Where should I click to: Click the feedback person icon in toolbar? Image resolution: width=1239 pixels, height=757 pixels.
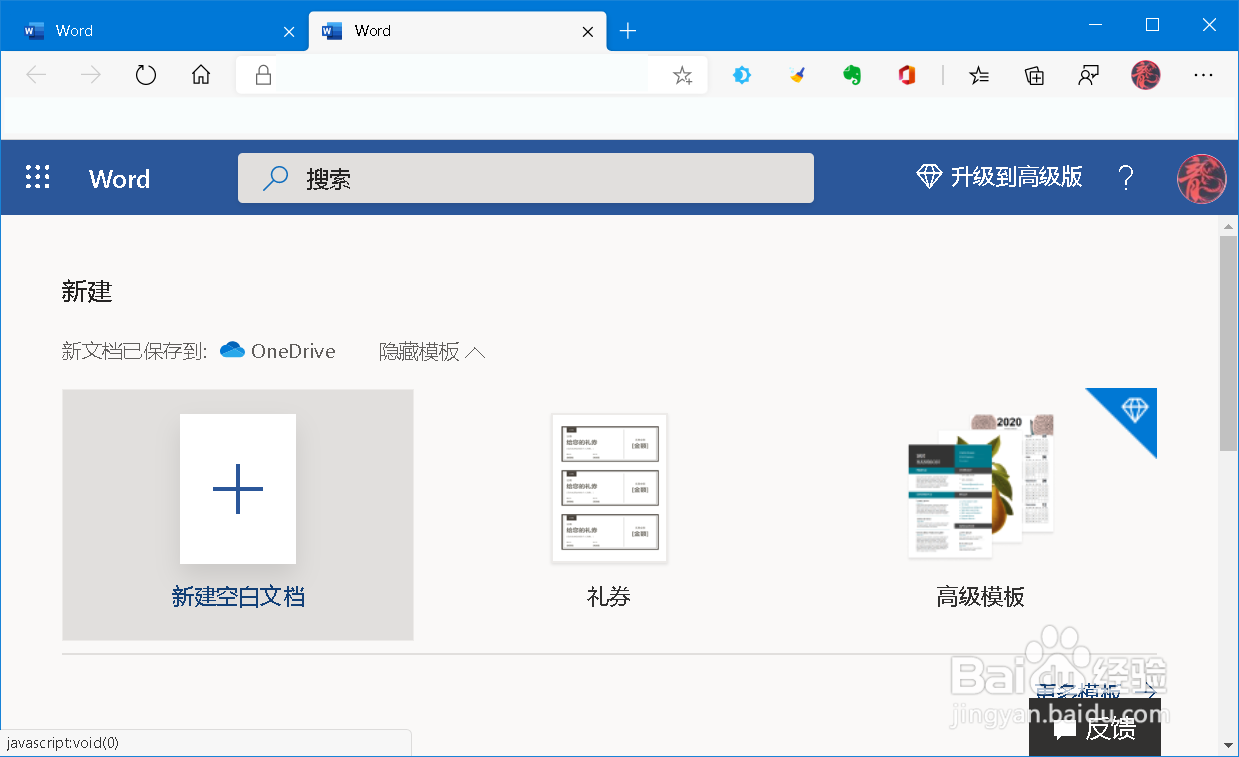tap(1089, 75)
